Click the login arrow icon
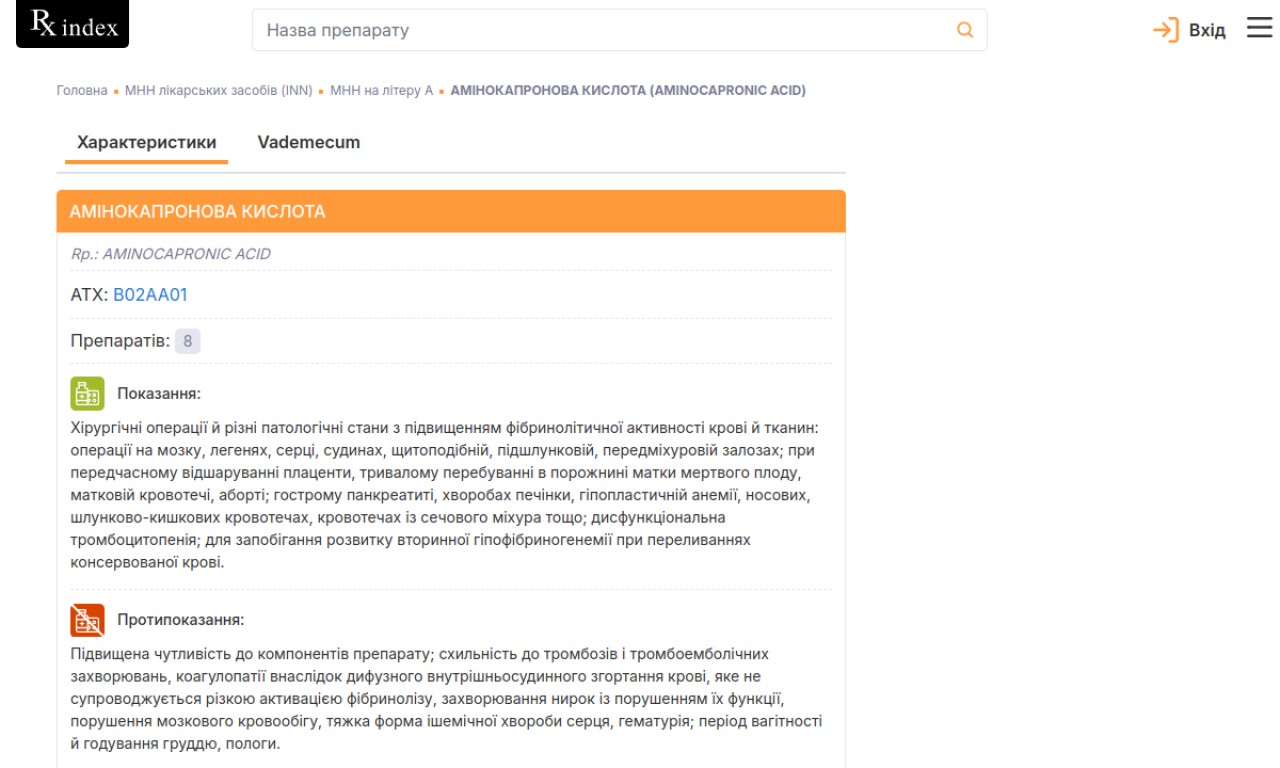 [x=1165, y=30]
